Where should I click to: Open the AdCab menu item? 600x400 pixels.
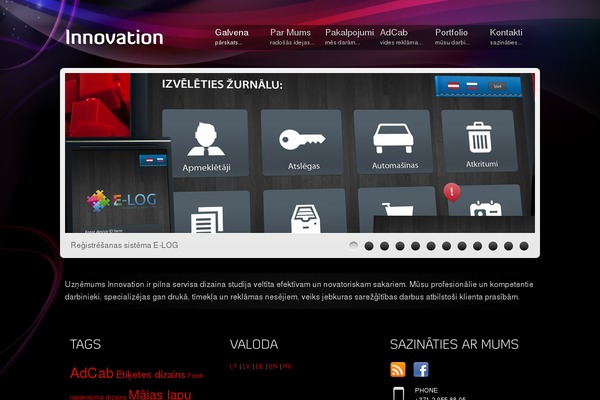pos(401,37)
